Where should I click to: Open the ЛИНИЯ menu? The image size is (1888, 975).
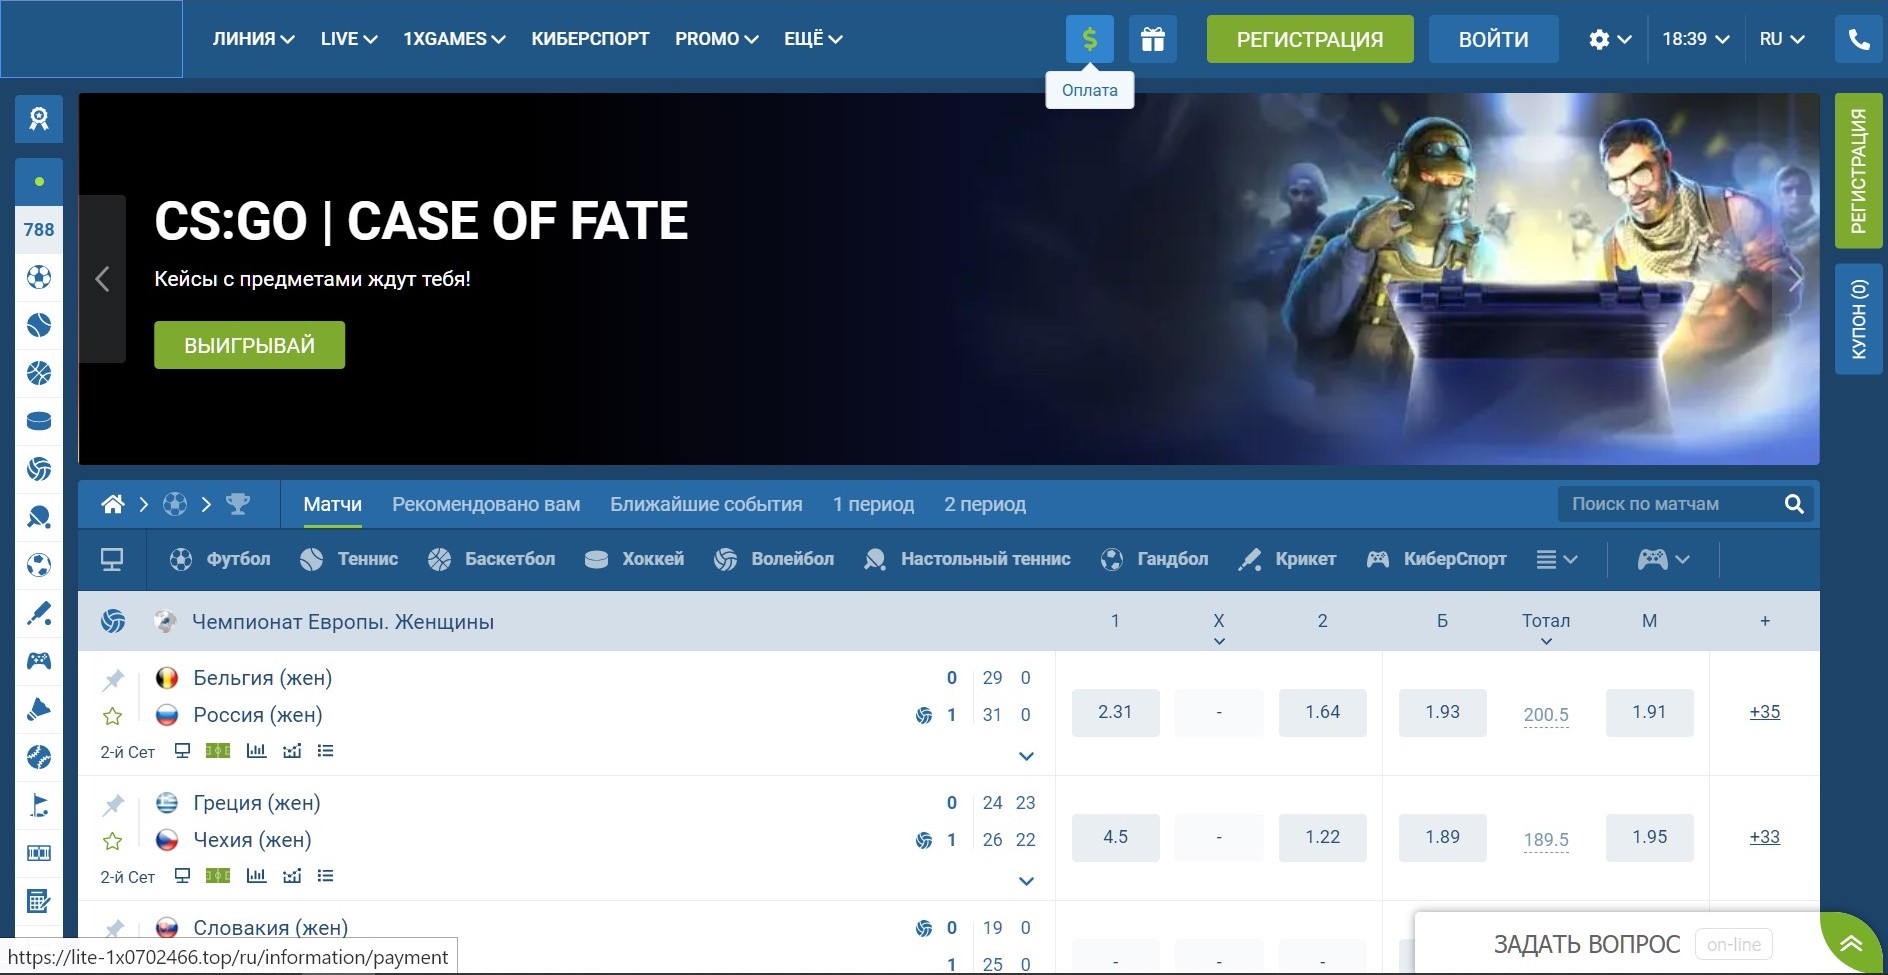[x=253, y=39]
